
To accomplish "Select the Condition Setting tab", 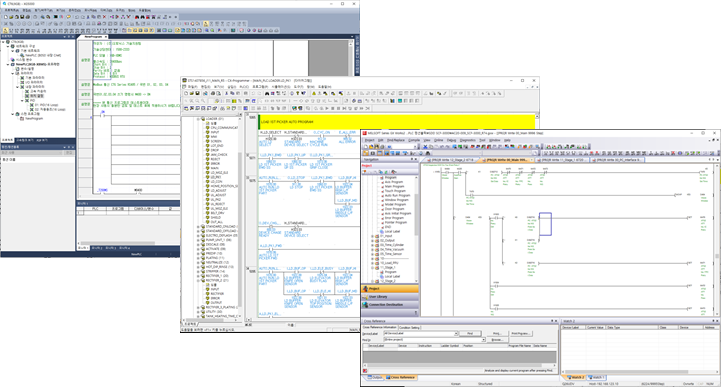I will tap(409, 328).
